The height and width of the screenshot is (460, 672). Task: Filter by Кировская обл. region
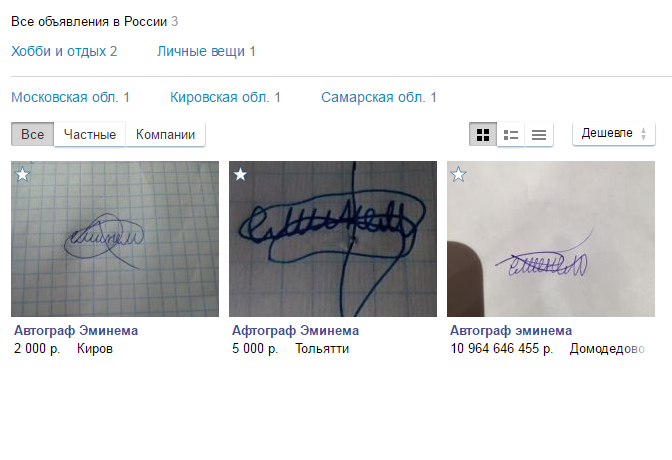(x=225, y=97)
